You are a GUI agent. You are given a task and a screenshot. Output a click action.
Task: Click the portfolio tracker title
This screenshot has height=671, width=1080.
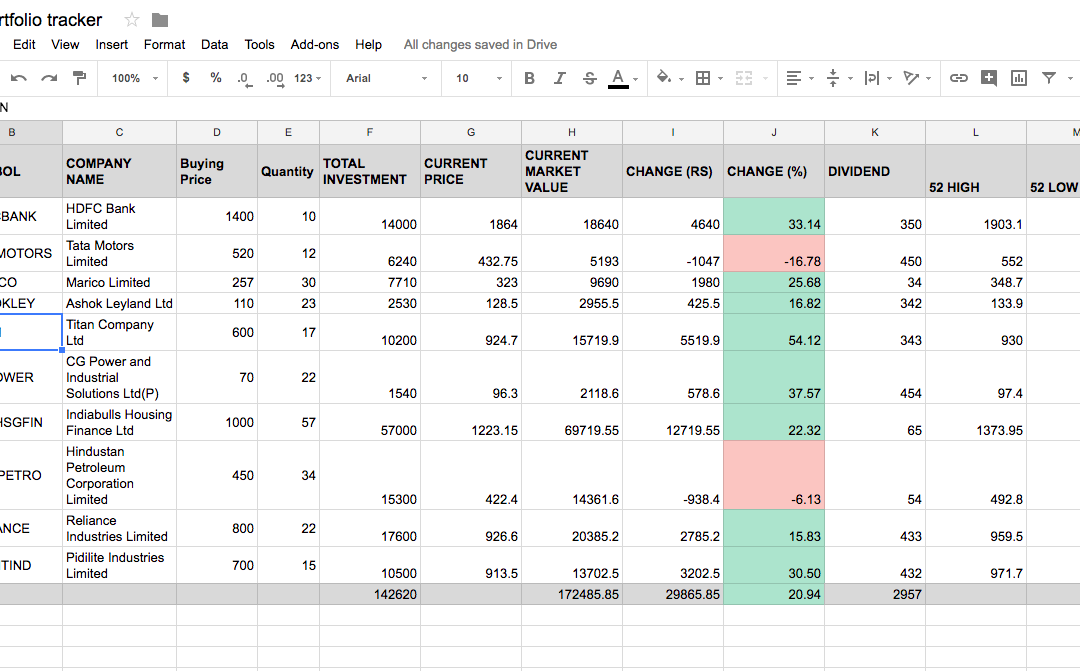coord(50,20)
